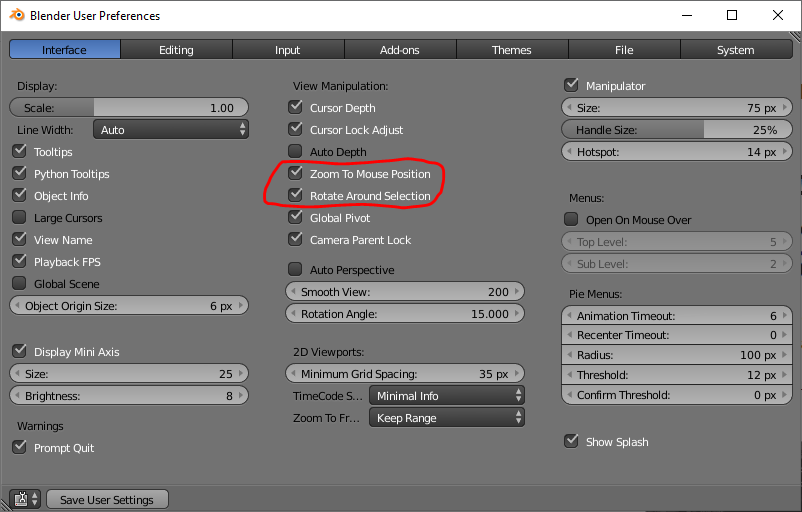The width and height of the screenshot is (802, 512).
Task: Click the Hotspot value field
Action: (x=677, y=151)
